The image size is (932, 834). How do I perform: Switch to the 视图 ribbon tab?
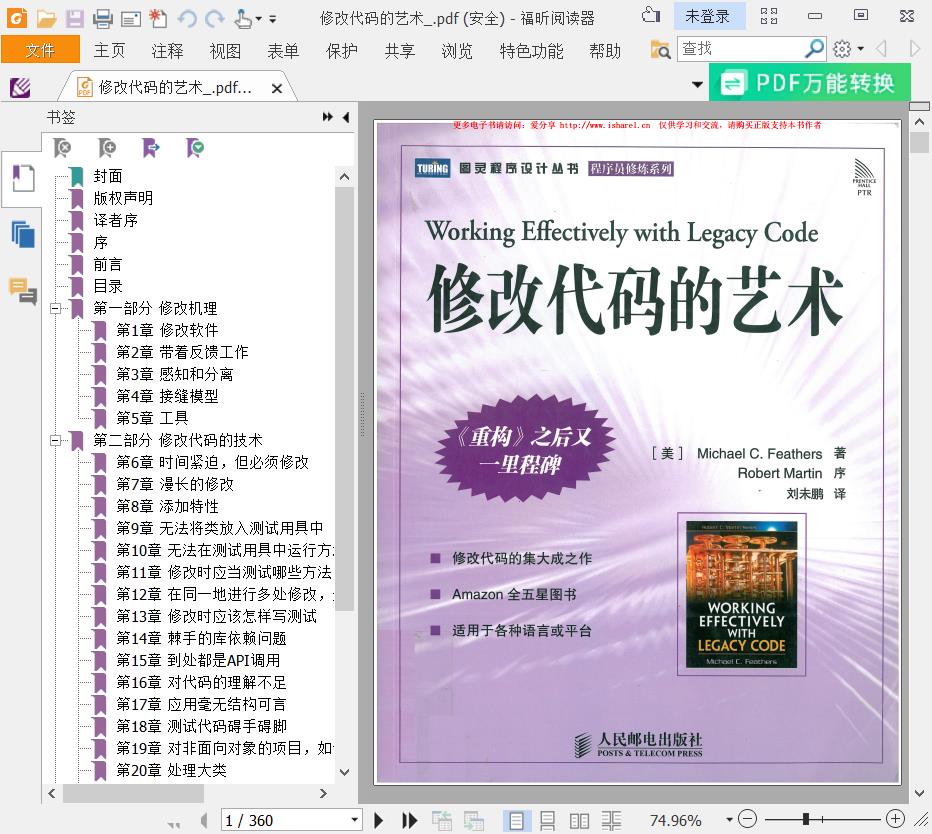point(225,51)
